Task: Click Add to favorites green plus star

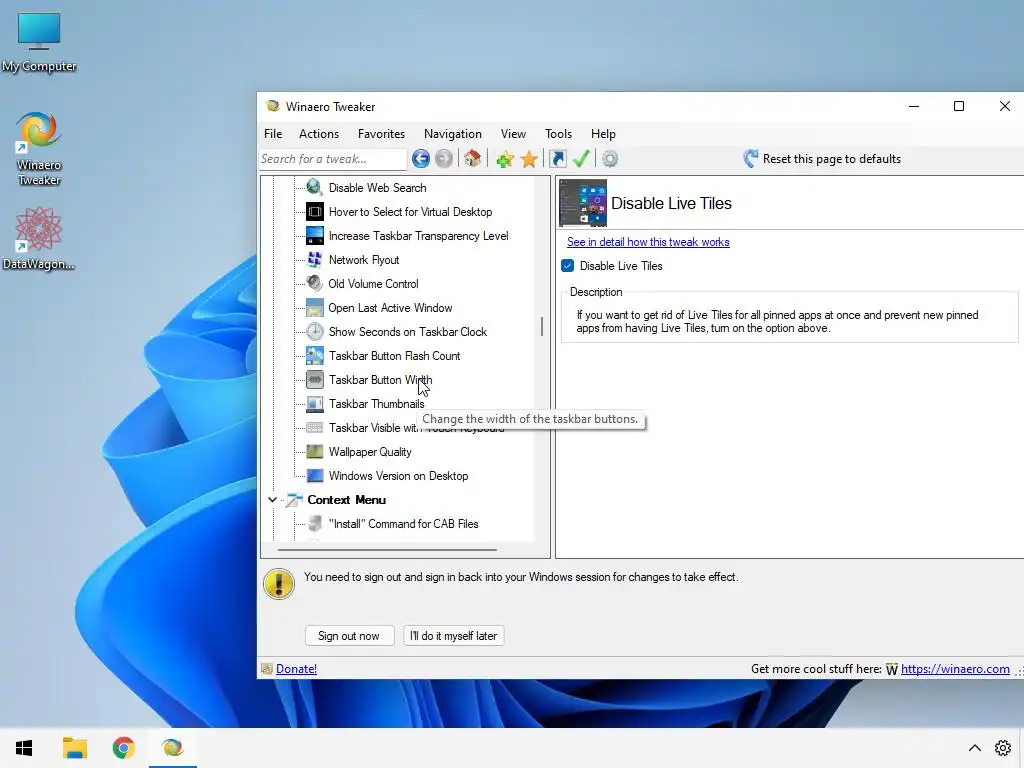Action: click(x=504, y=159)
